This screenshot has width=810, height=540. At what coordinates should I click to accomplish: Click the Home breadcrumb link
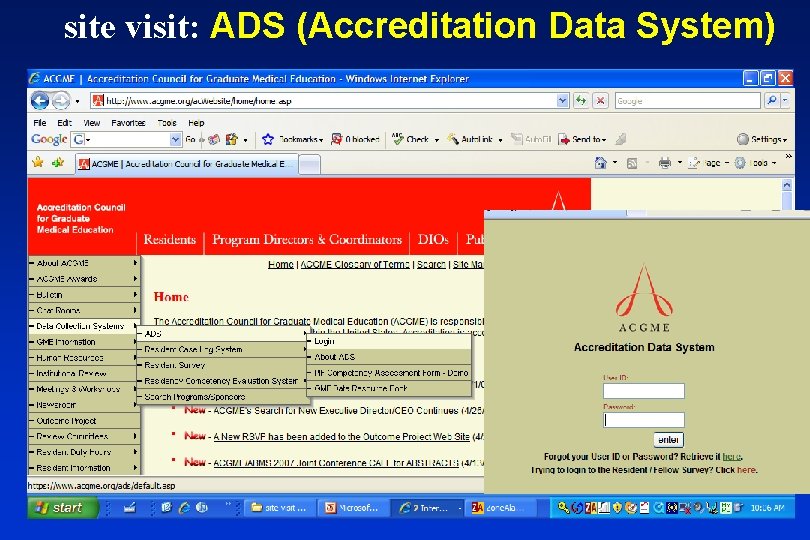point(281,264)
